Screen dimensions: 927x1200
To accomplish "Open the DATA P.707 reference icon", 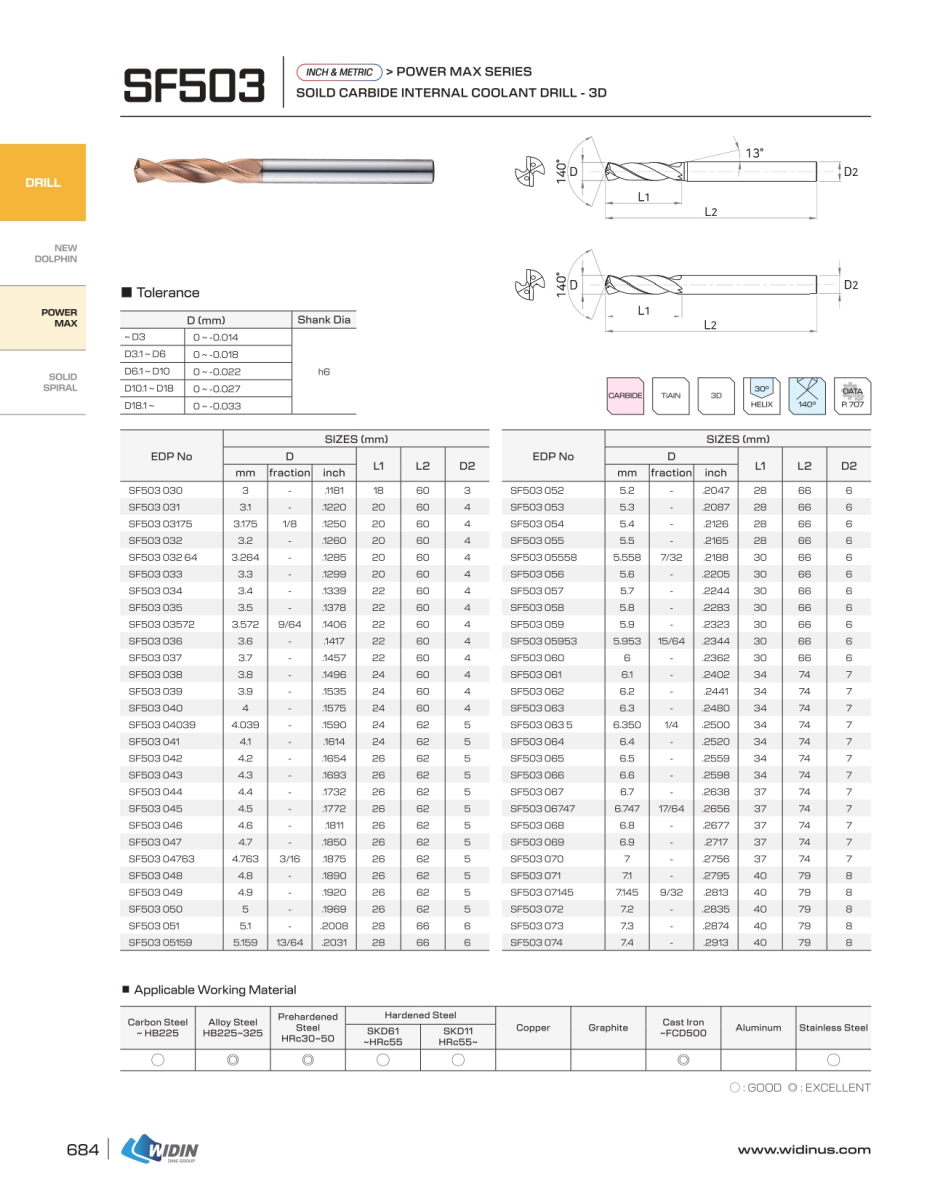I will pyautogui.click(x=852, y=396).
